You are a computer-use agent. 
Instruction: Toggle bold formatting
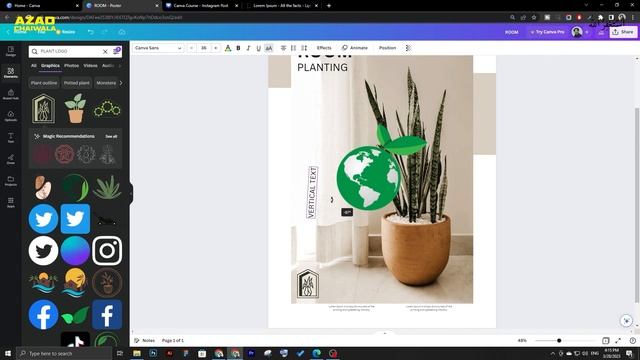(238, 48)
